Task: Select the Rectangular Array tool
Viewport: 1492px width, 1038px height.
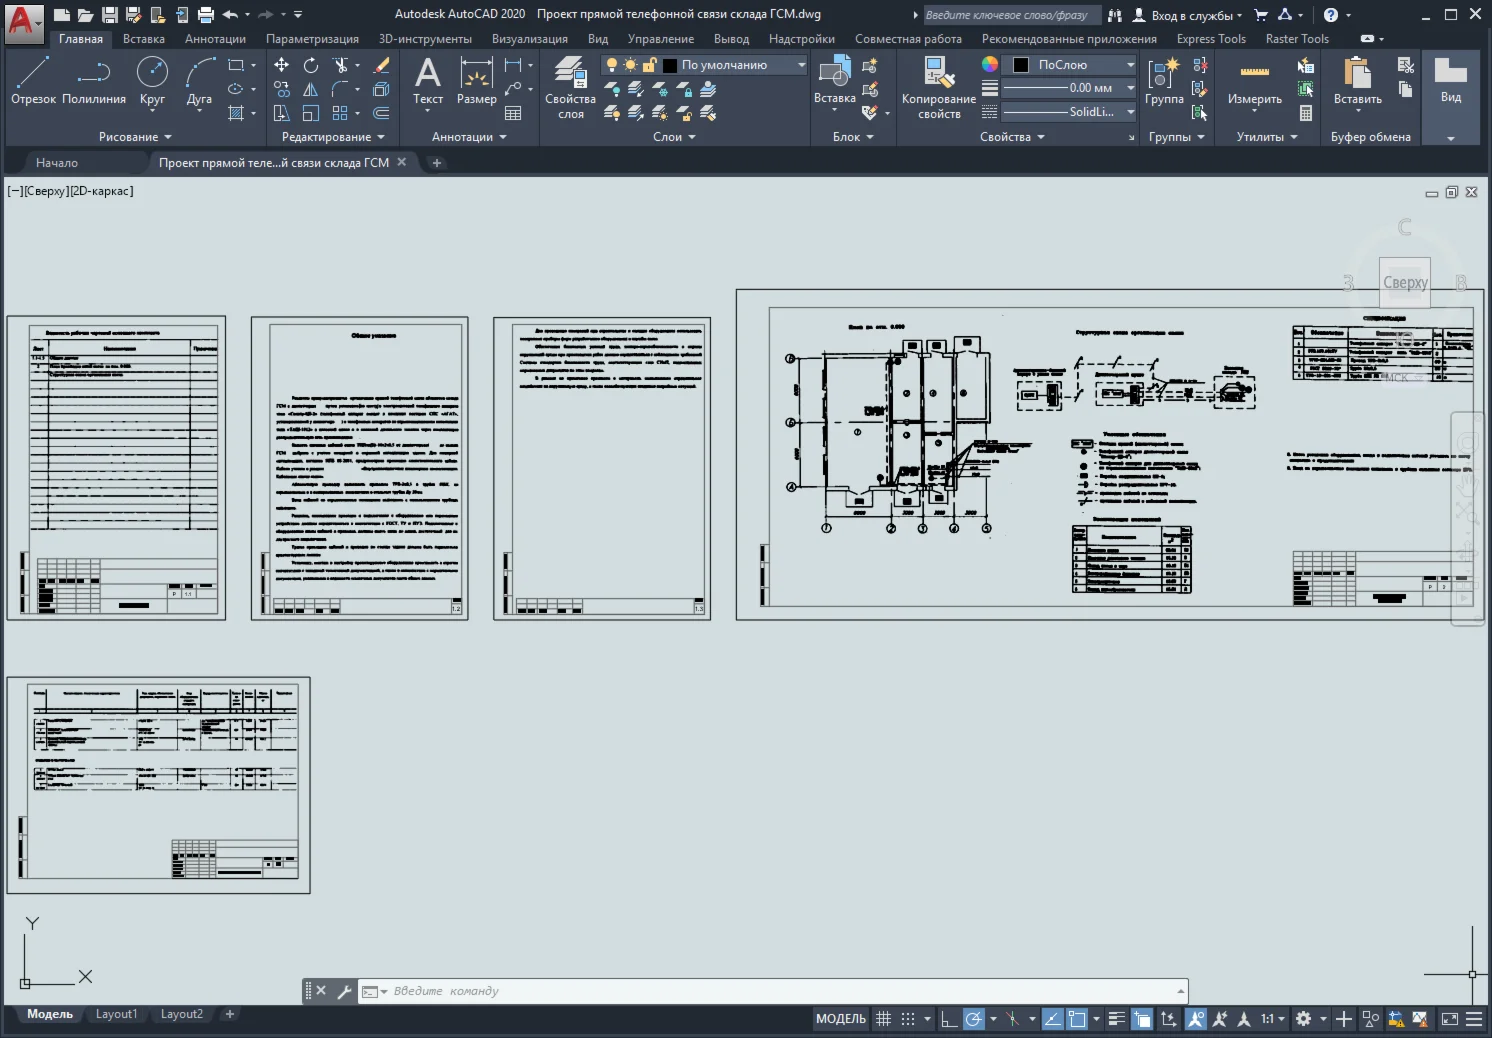Action: click(x=341, y=113)
